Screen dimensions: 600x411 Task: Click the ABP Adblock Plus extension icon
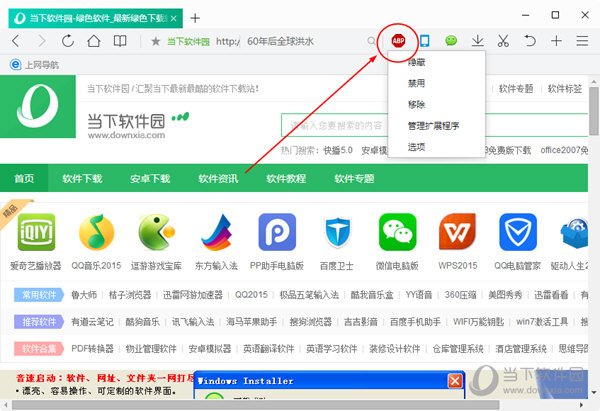point(398,41)
